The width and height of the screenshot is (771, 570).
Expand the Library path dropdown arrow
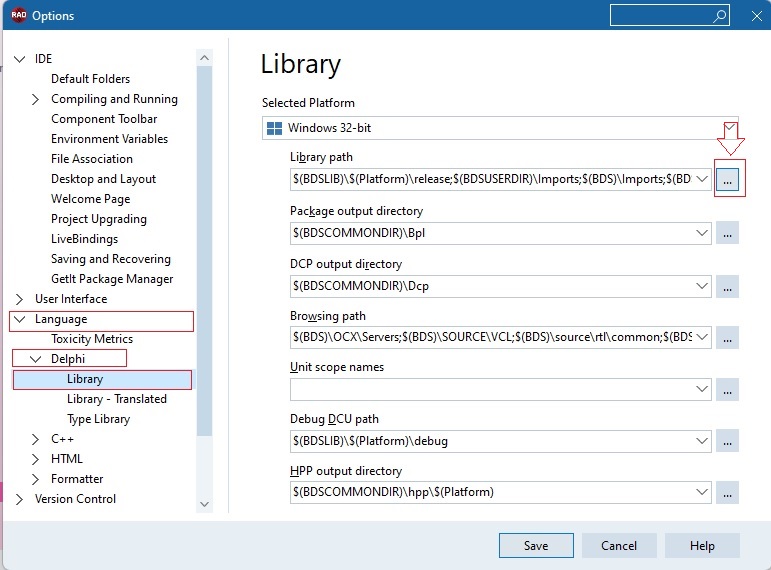pyautogui.click(x=702, y=179)
